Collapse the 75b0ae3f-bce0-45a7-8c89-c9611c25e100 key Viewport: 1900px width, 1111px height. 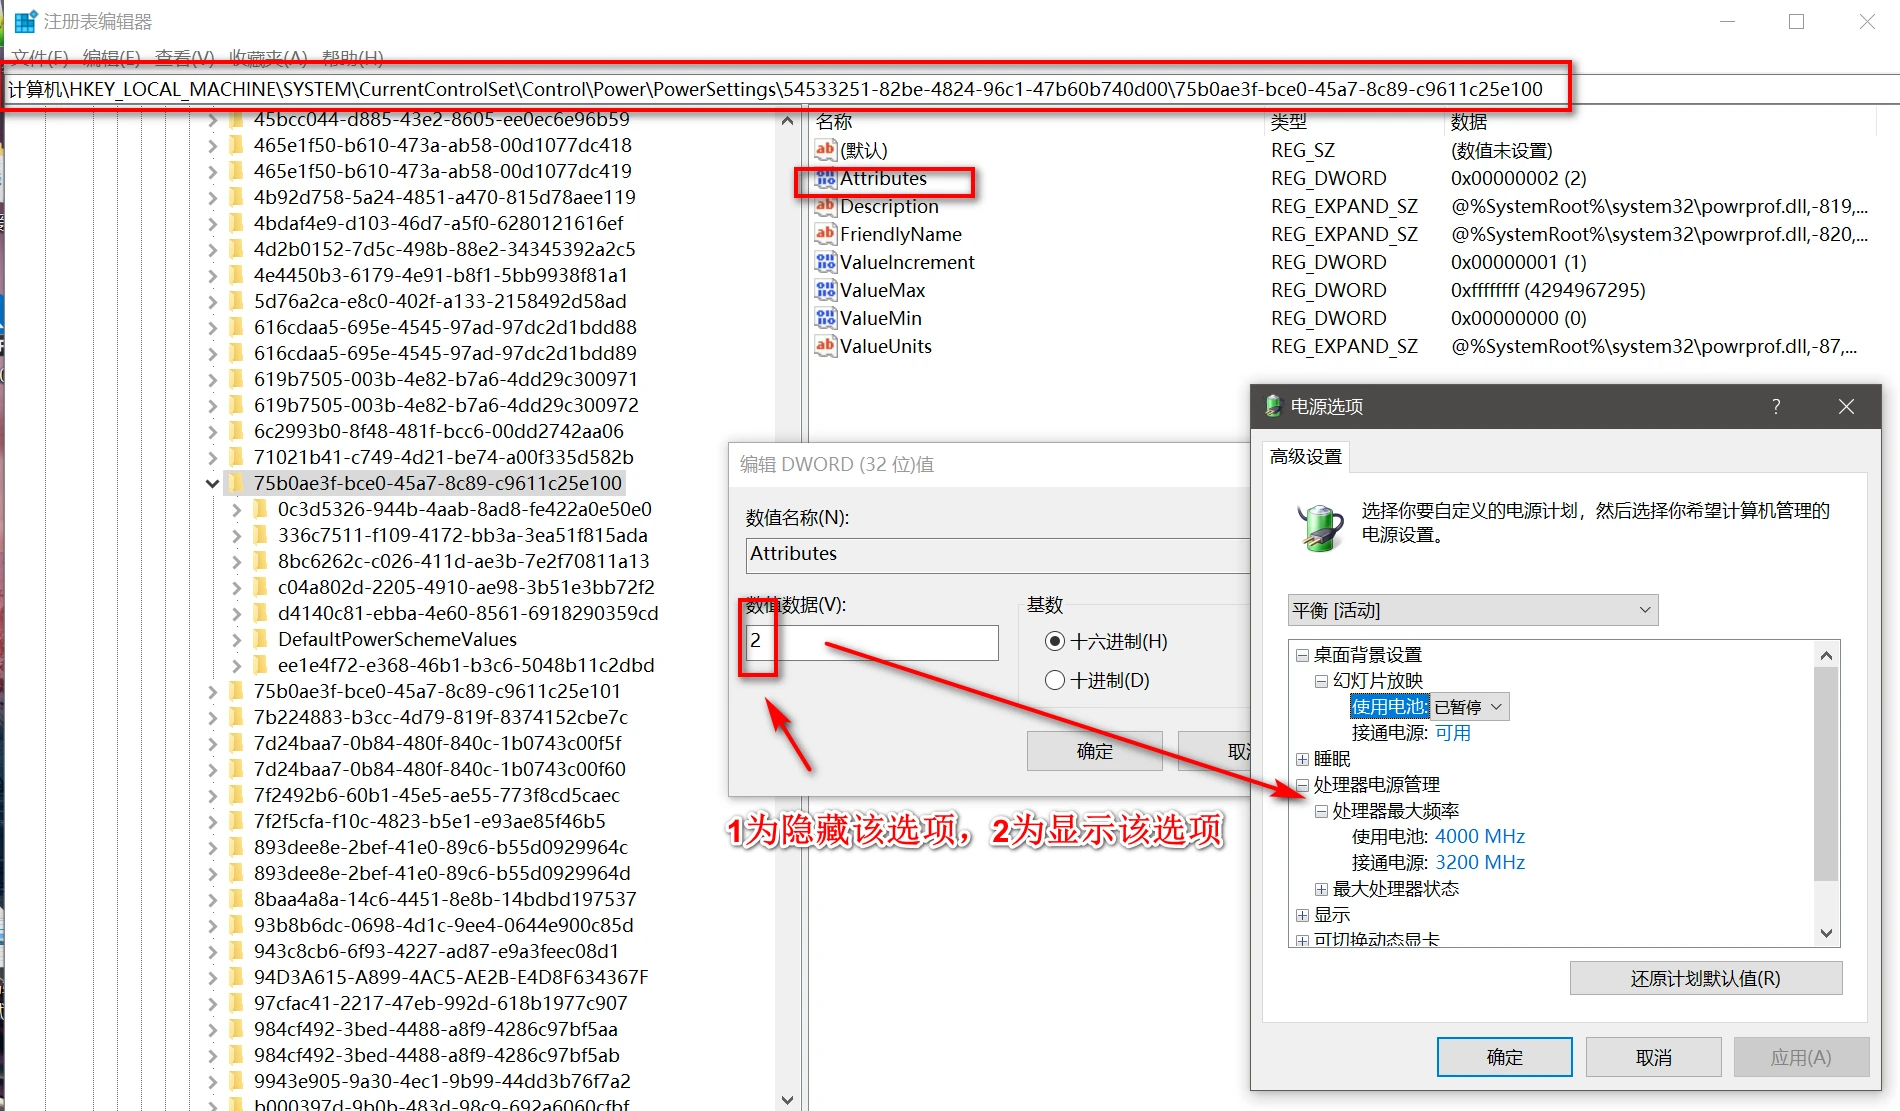coord(212,483)
